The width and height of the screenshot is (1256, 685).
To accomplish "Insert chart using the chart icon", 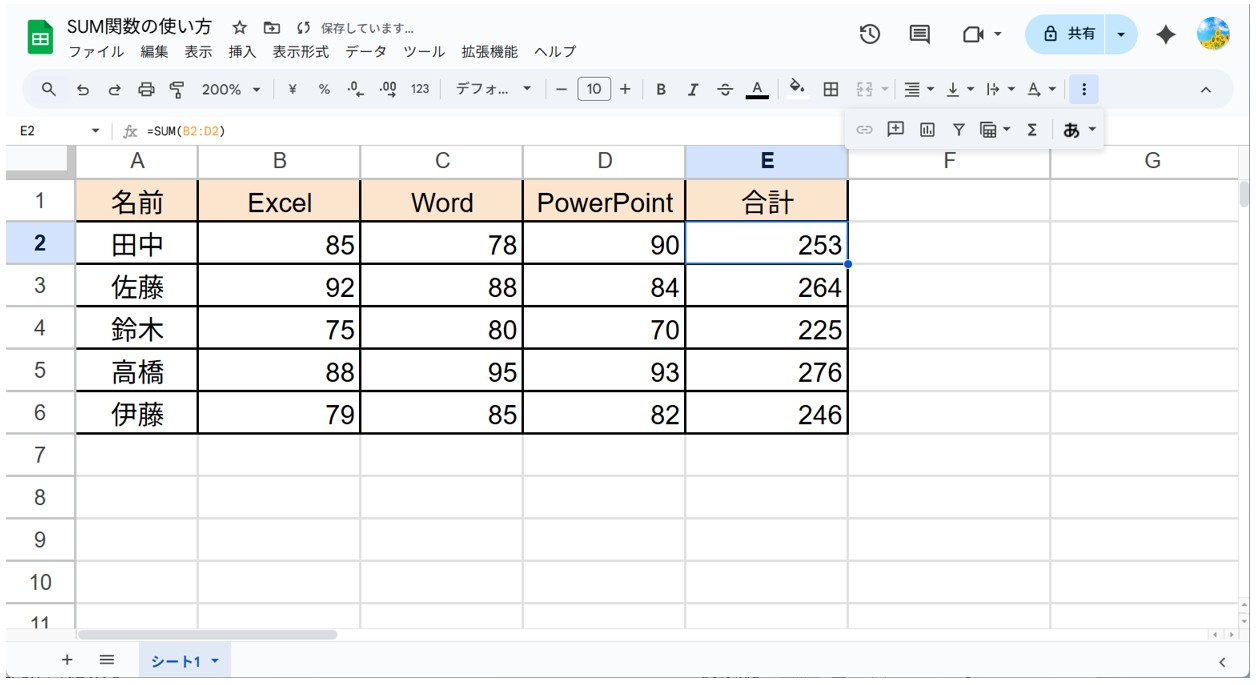I will [927, 129].
